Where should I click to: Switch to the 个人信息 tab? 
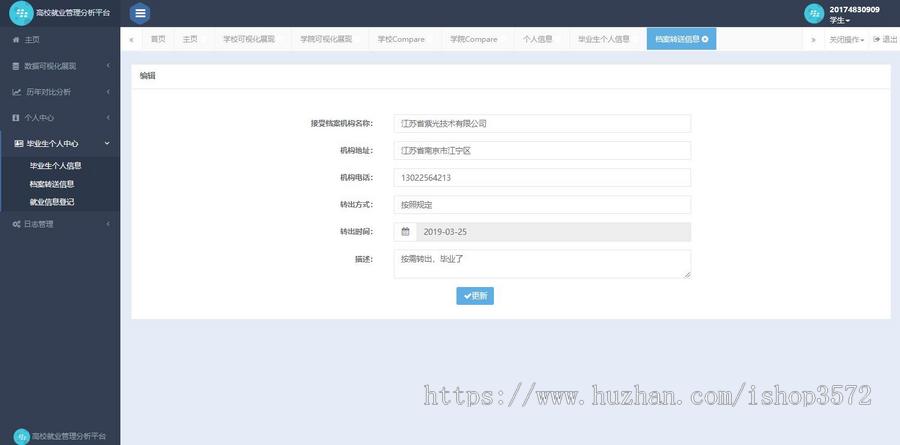point(538,39)
